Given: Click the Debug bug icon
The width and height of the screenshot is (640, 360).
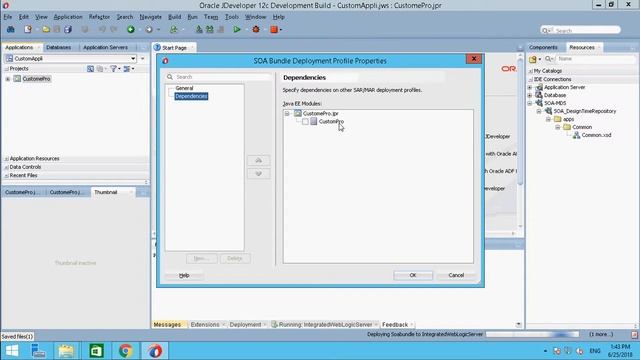Looking at the screenshot, I should pyautogui.click(x=256, y=29).
